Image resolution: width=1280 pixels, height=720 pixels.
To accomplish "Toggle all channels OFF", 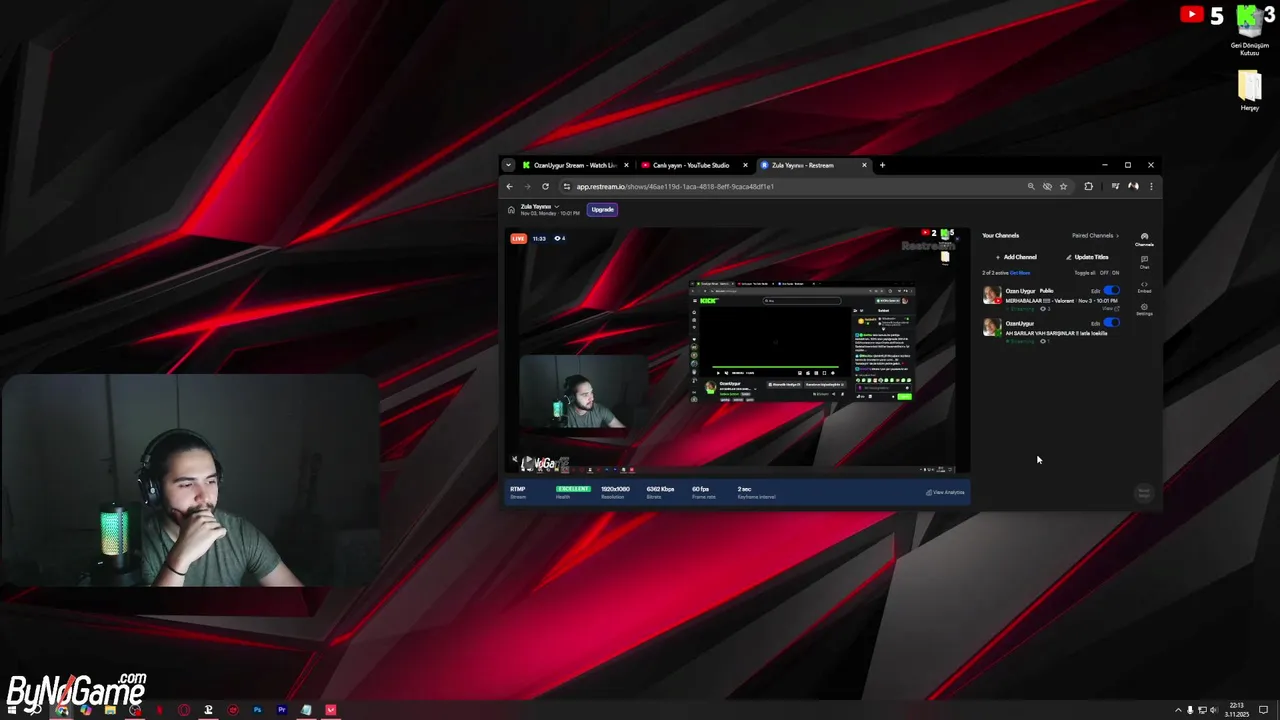I will 1104,273.
